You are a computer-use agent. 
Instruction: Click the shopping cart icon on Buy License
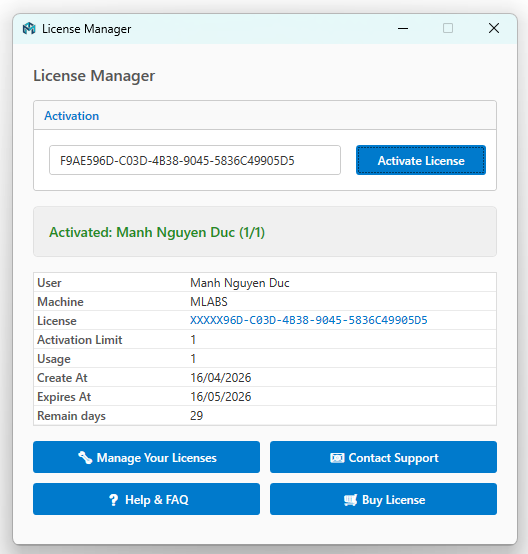click(x=351, y=500)
